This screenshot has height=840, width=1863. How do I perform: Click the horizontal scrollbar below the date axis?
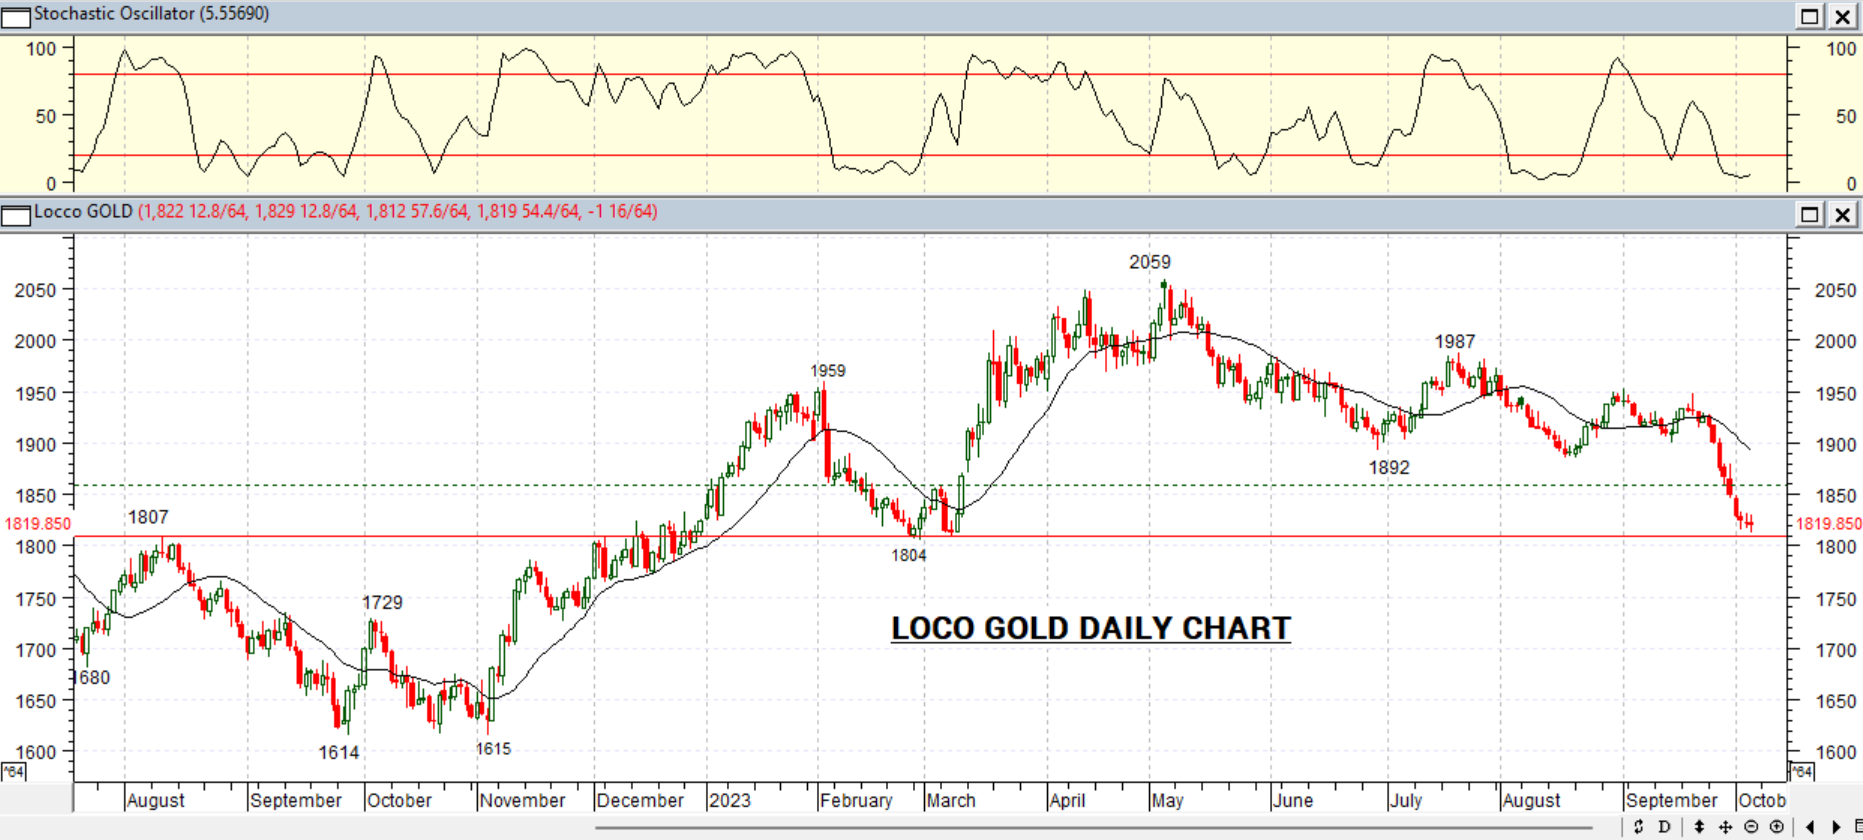pos(1094,828)
